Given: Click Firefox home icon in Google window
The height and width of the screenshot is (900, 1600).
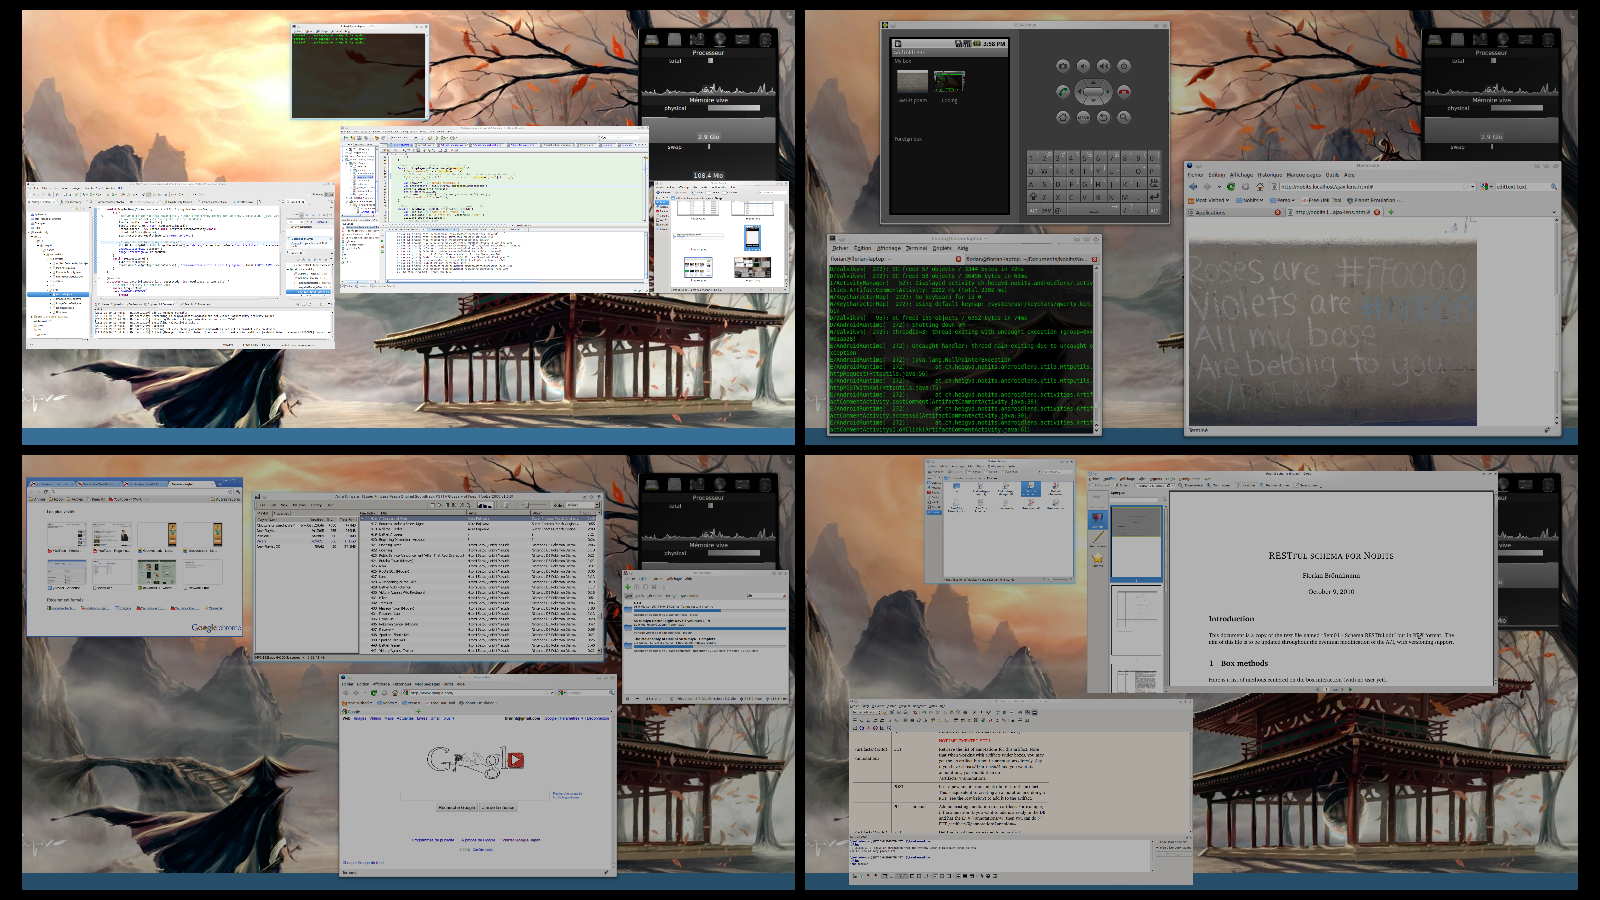Looking at the screenshot, I should point(397,692).
